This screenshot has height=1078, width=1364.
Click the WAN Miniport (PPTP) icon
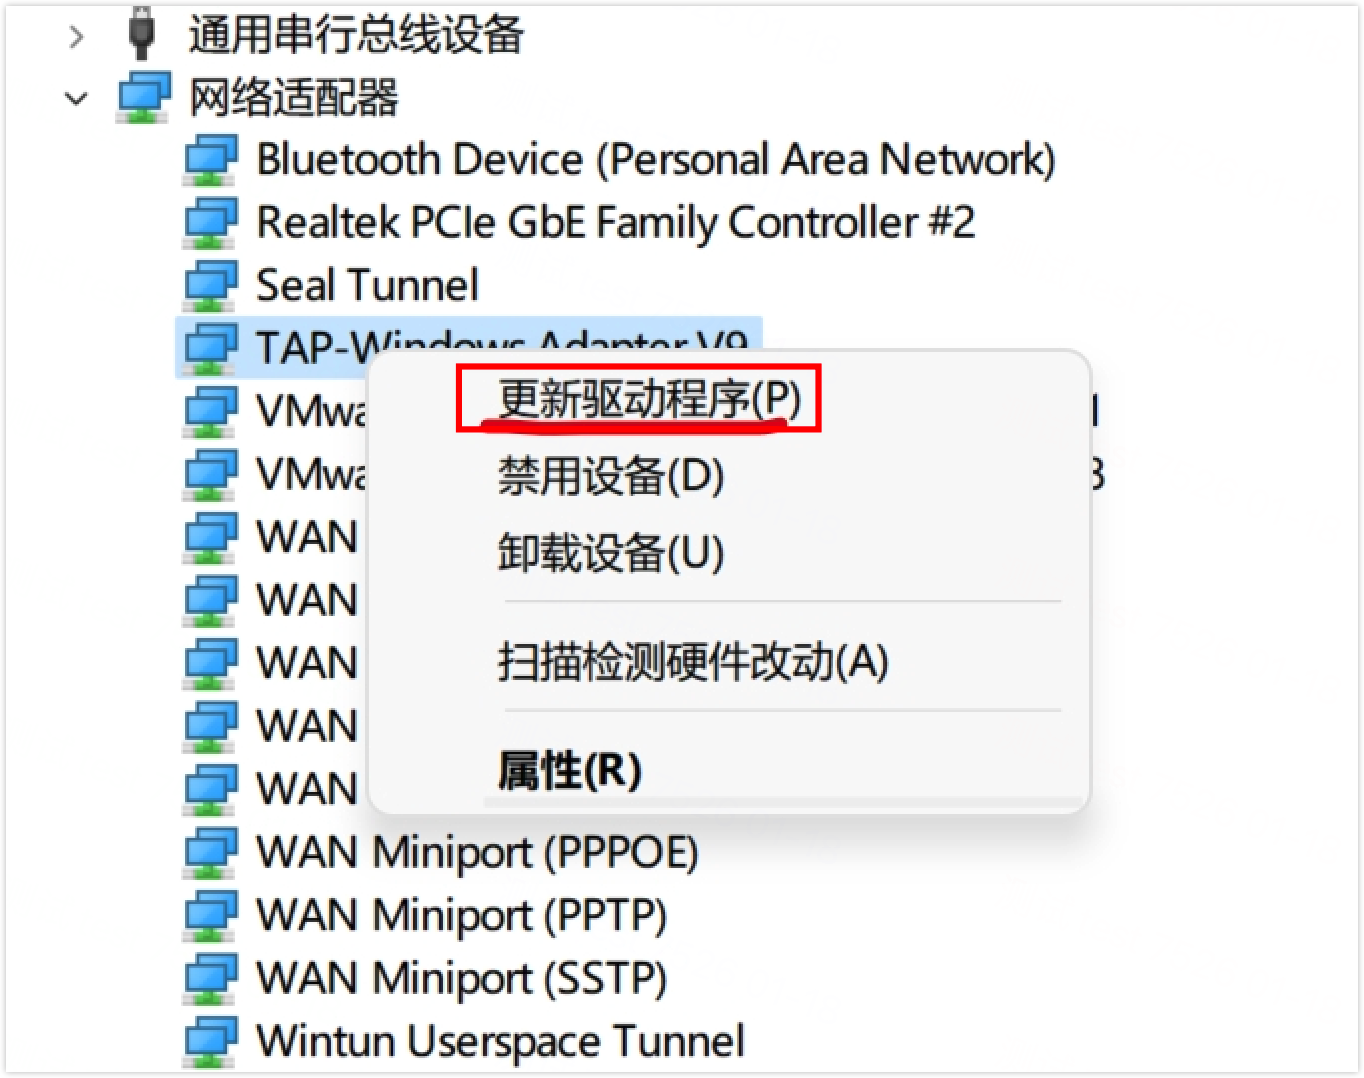tap(210, 916)
